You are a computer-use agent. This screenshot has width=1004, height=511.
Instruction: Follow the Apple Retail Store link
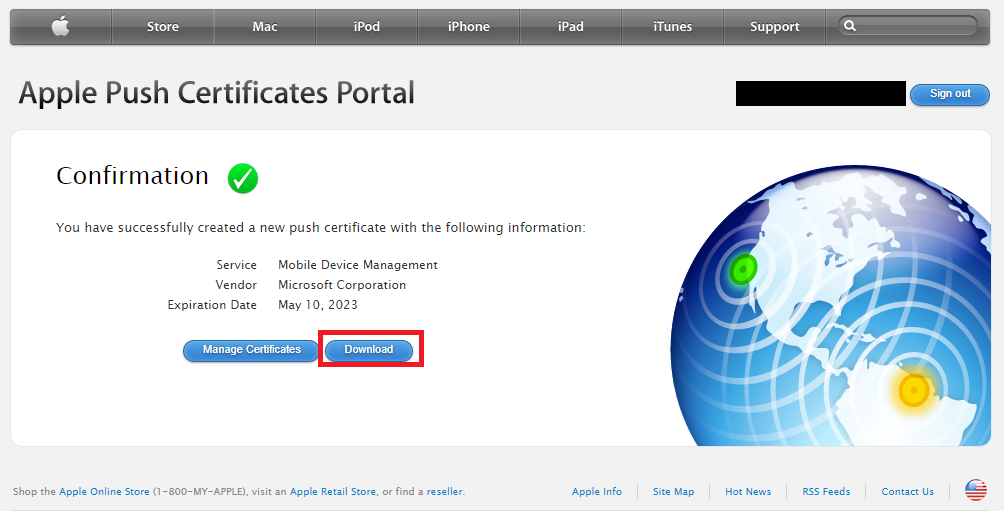[x=333, y=492]
